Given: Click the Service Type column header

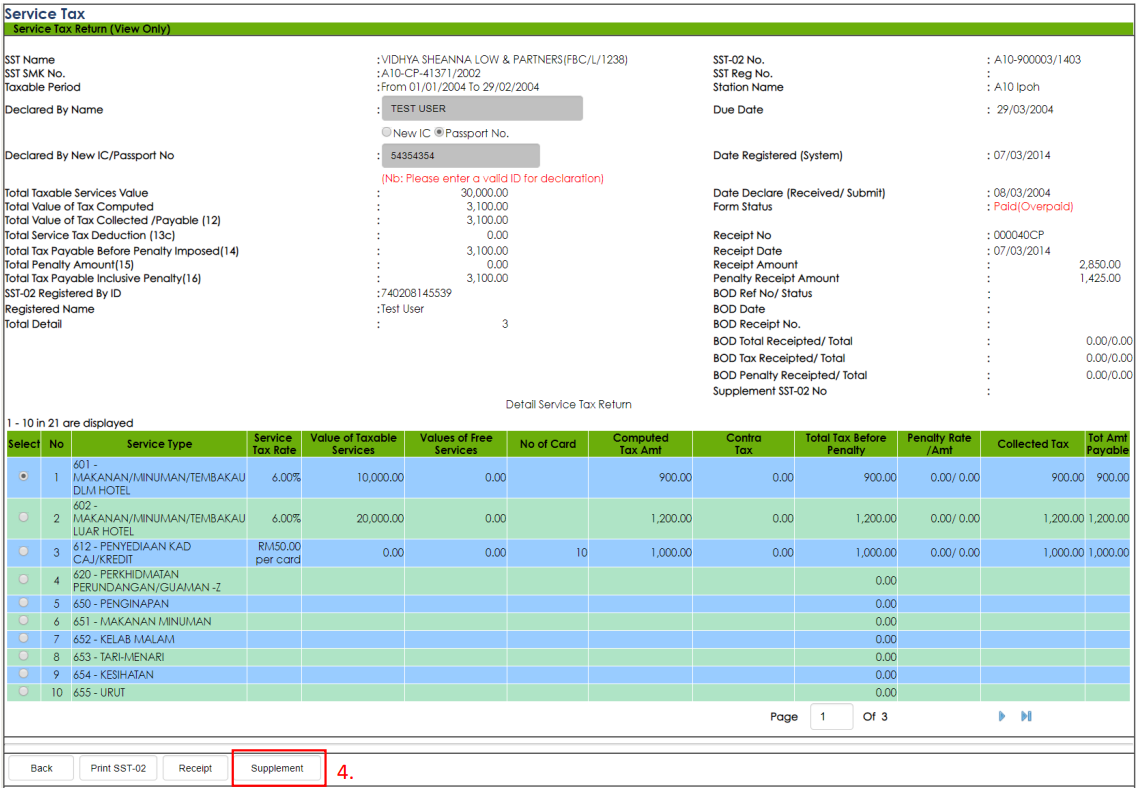Looking at the screenshot, I should tap(159, 444).
